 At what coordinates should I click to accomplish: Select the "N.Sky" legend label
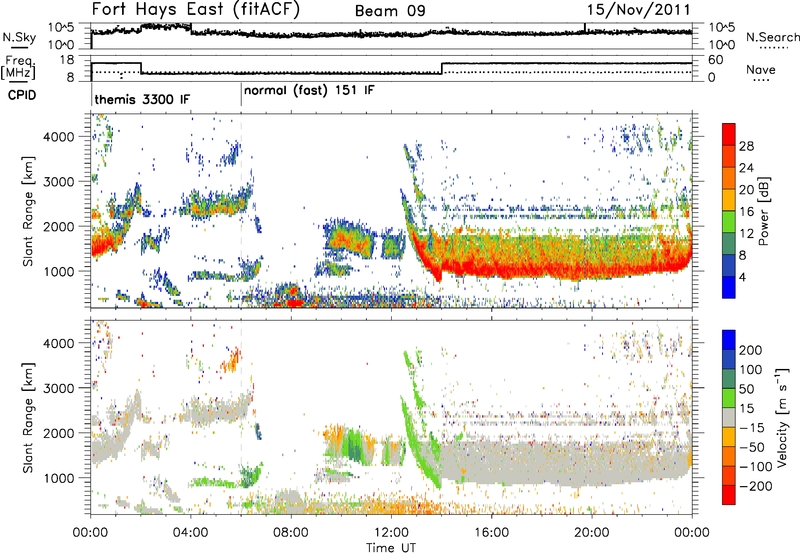(x=19, y=37)
